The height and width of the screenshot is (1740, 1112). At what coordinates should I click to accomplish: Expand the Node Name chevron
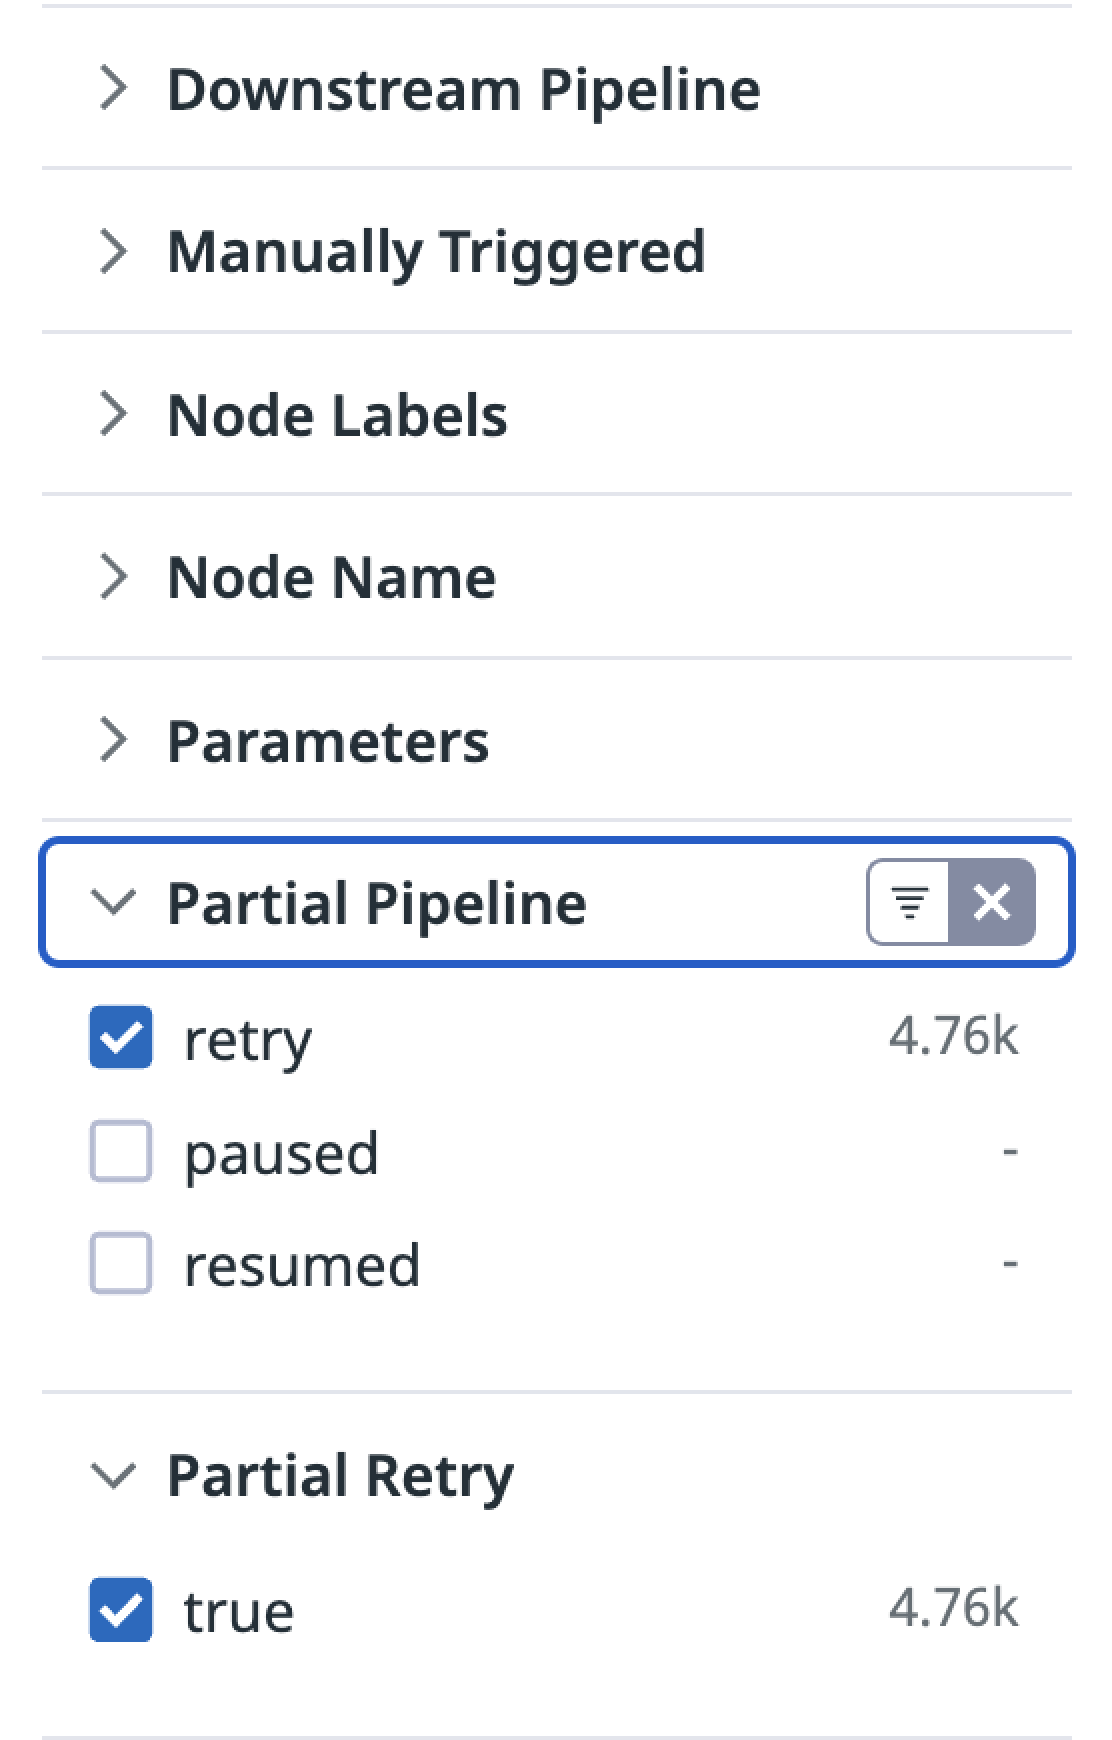(114, 577)
